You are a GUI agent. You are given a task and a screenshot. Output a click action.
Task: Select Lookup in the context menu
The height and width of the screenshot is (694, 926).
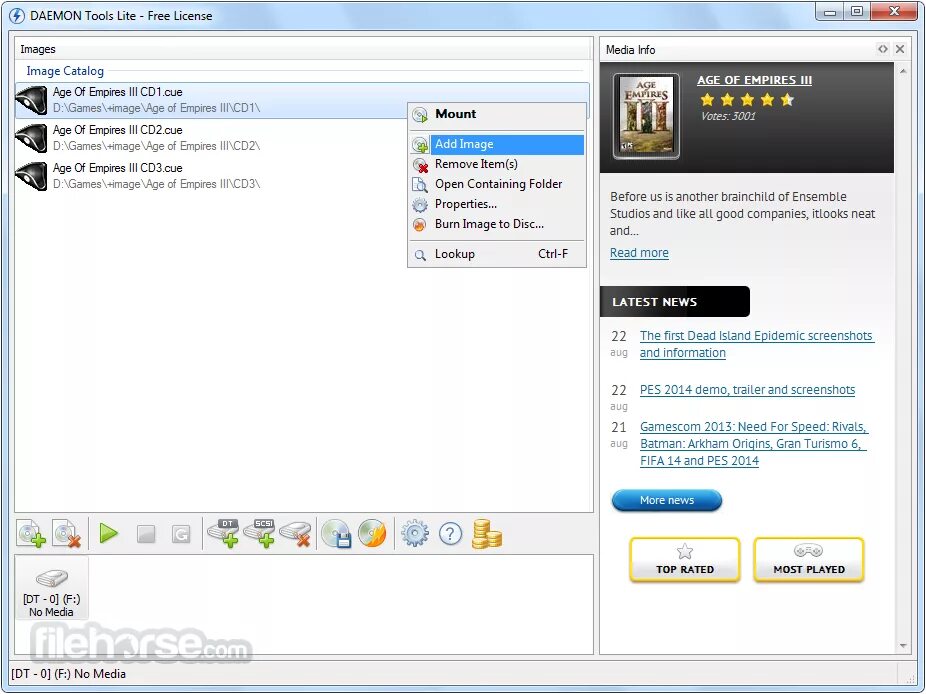[x=497, y=255]
